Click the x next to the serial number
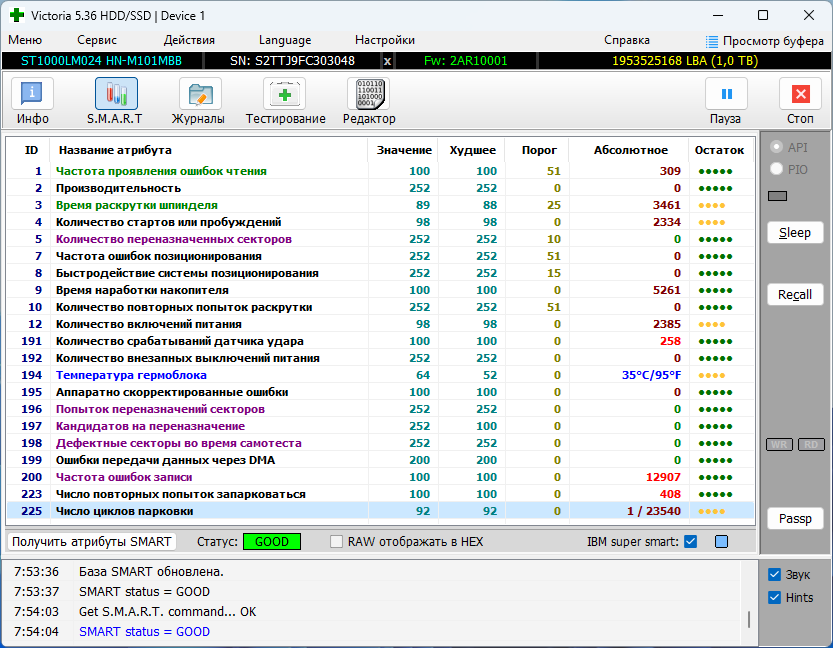833x648 pixels. point(388,61)
